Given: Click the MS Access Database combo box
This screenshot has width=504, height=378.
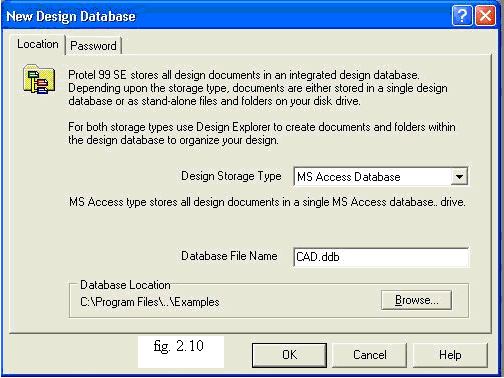Looking at the screenshot, I should 381,177.
